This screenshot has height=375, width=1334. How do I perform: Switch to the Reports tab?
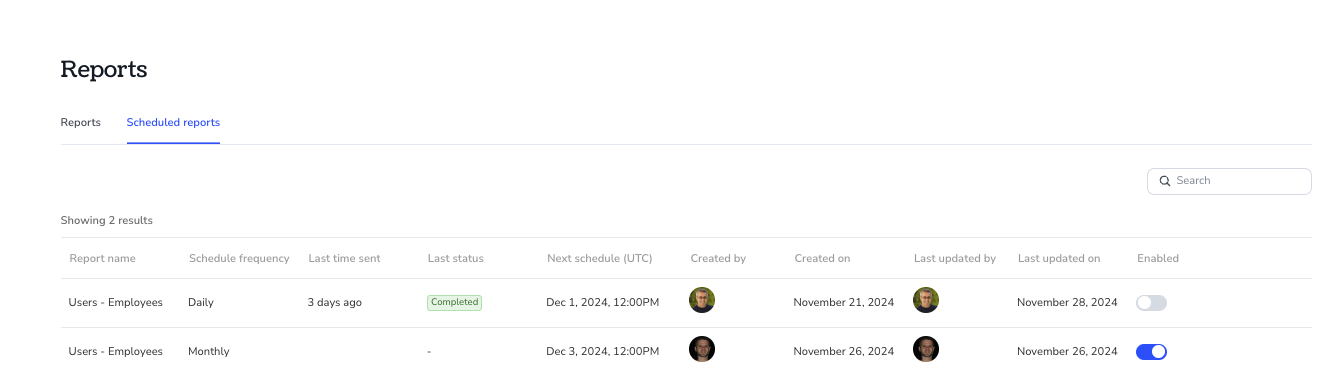pyautogui.click(x=81, y=122)
